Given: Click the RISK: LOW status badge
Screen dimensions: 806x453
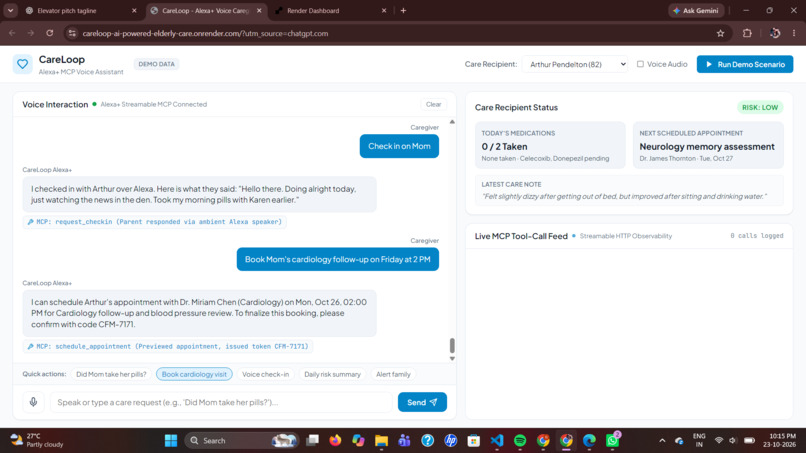Looking at the screenshot, I should (760, 107).
